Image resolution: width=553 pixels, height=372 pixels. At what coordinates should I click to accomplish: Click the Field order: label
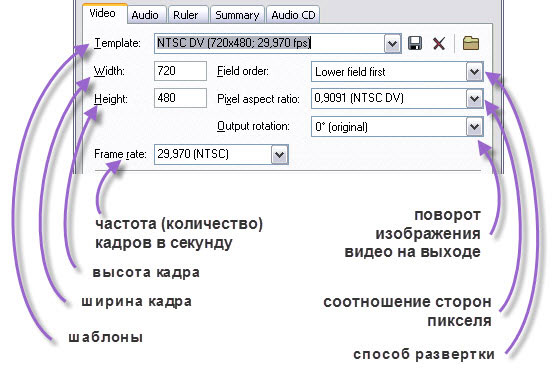243,71
